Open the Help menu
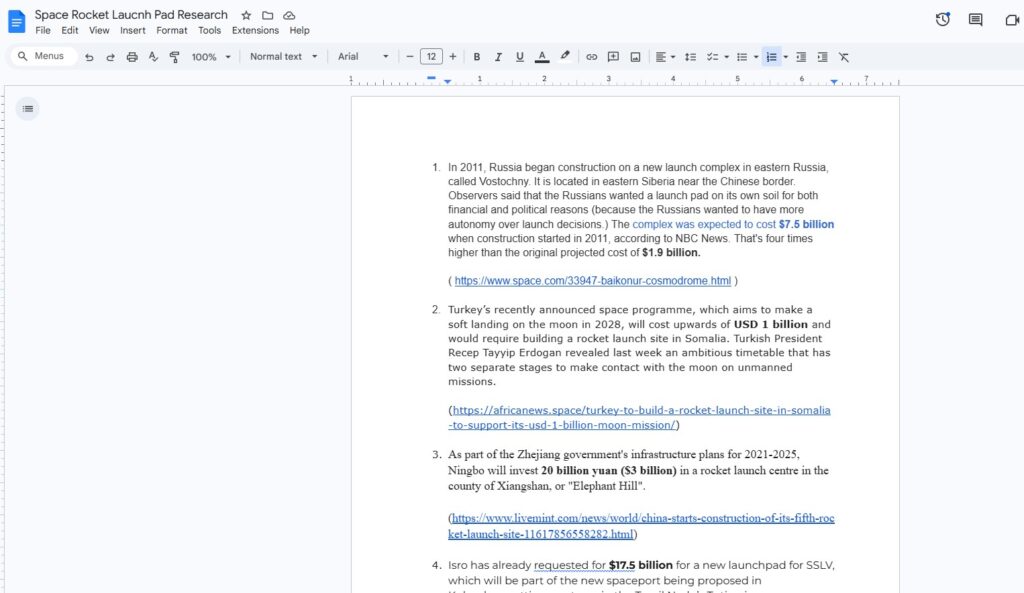This screenshot has height=593, width=1024. (300, 30)
